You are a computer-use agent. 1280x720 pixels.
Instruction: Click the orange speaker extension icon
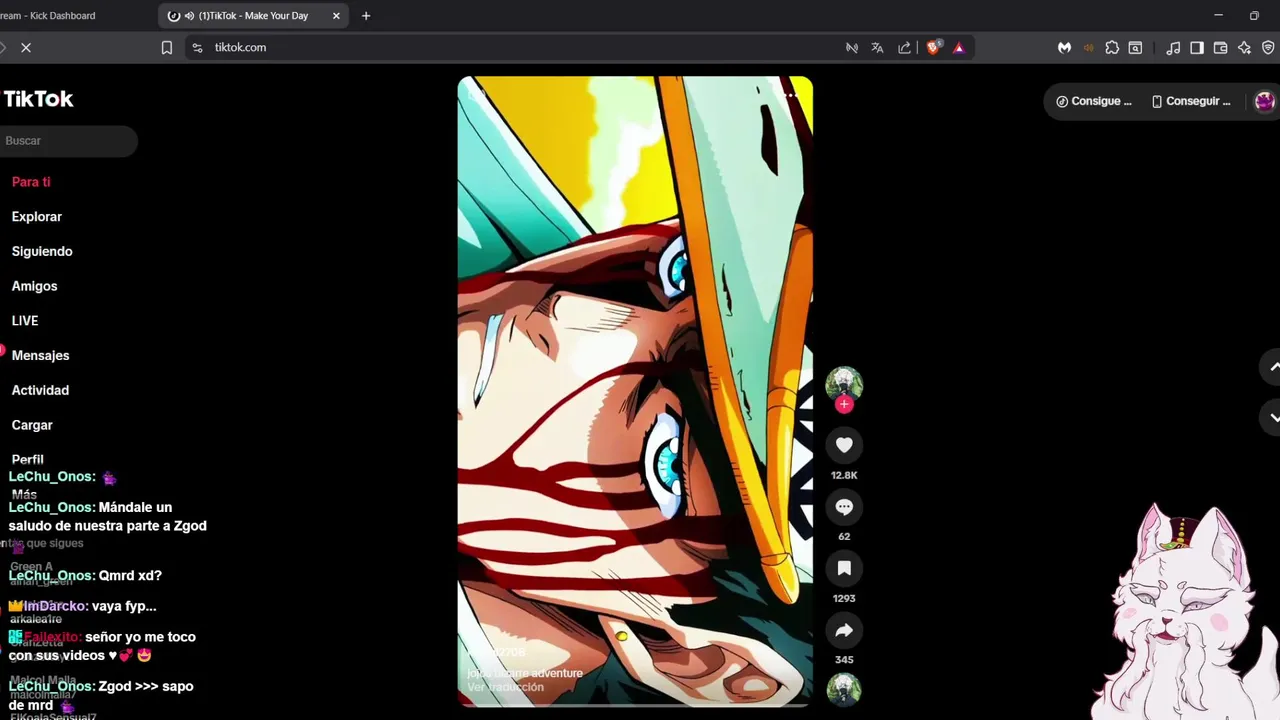(1088, 47)
